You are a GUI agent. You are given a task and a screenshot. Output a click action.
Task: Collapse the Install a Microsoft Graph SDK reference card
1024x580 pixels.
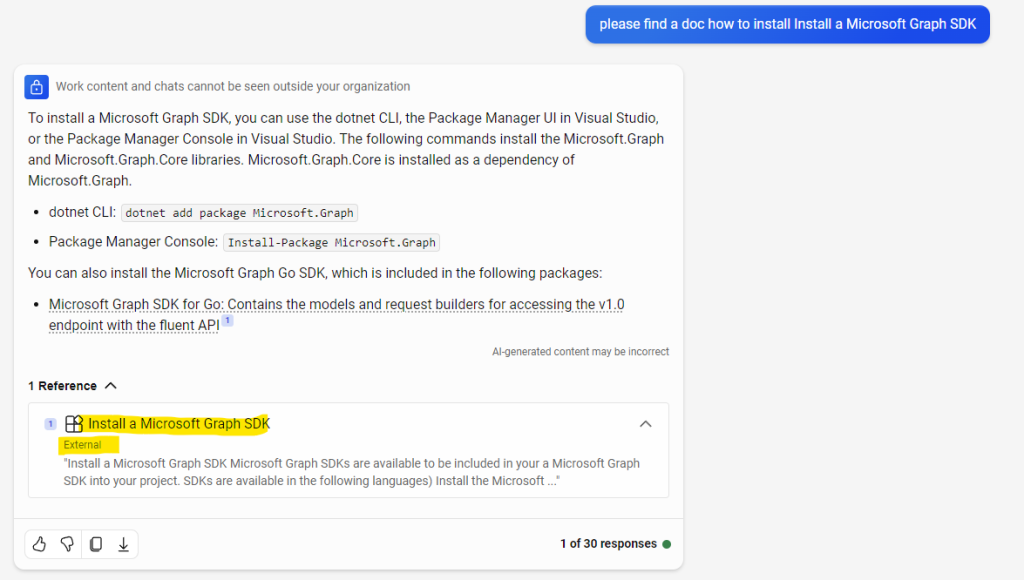pyautogui.click(x=645, y=424)
